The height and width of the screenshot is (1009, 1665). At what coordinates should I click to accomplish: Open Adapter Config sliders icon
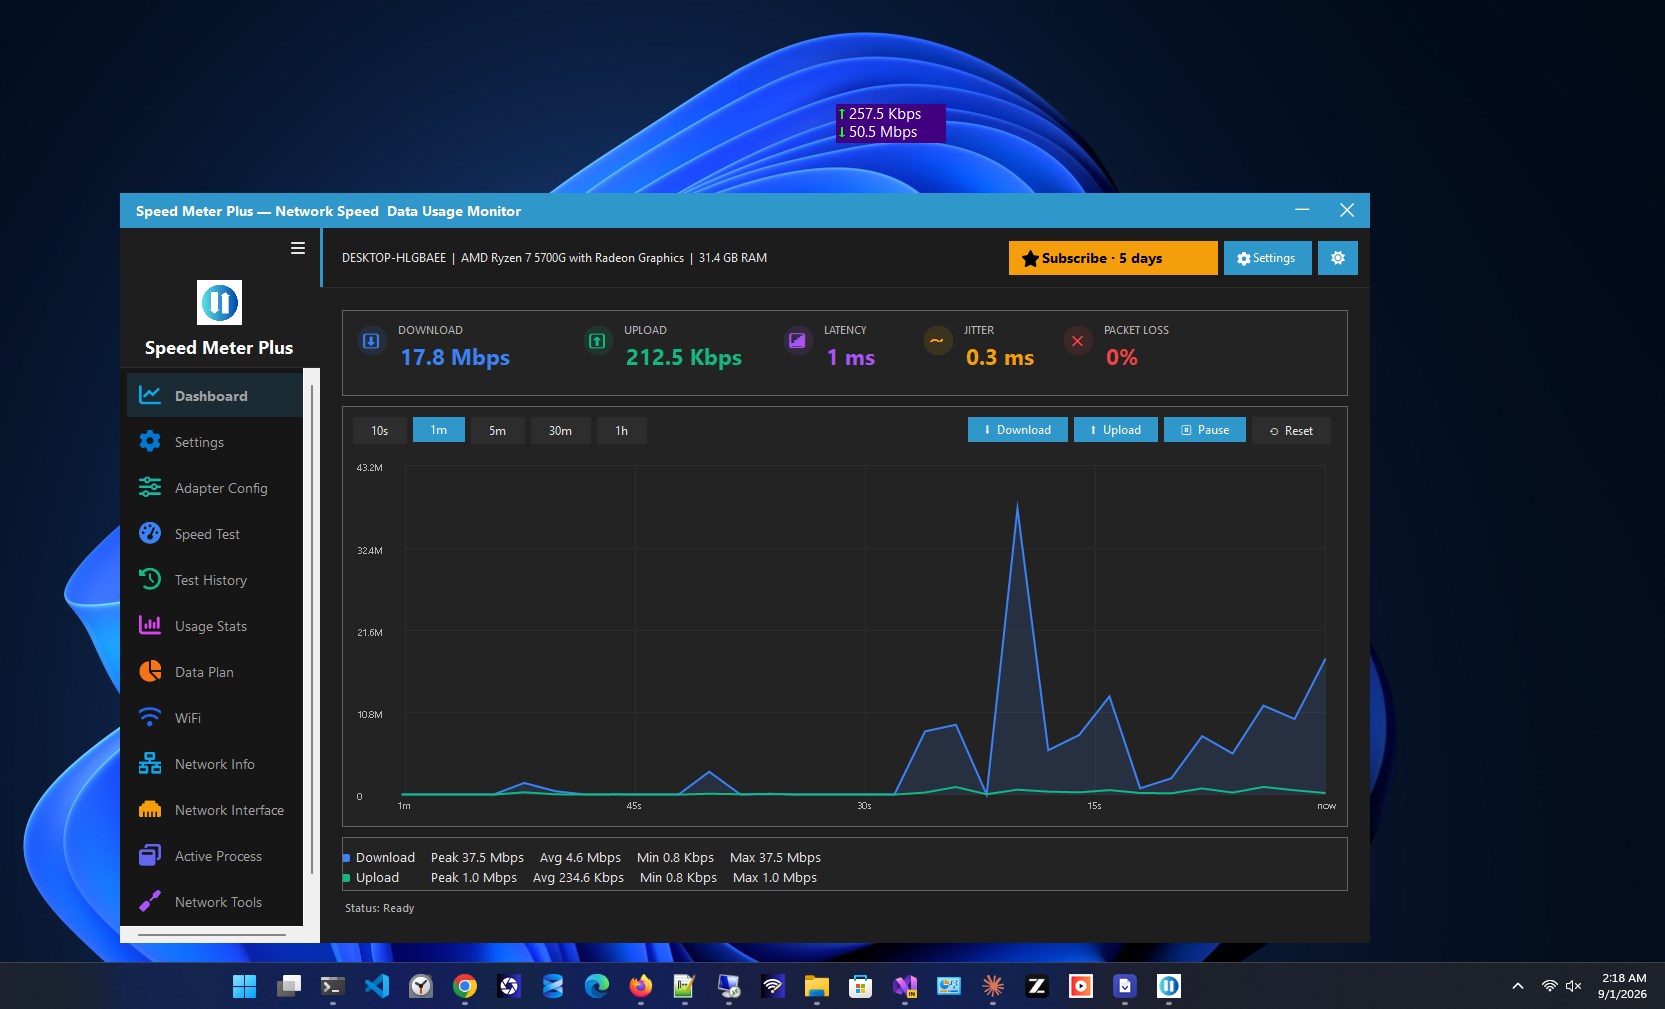pyautogui.click(x=150, y=487)
